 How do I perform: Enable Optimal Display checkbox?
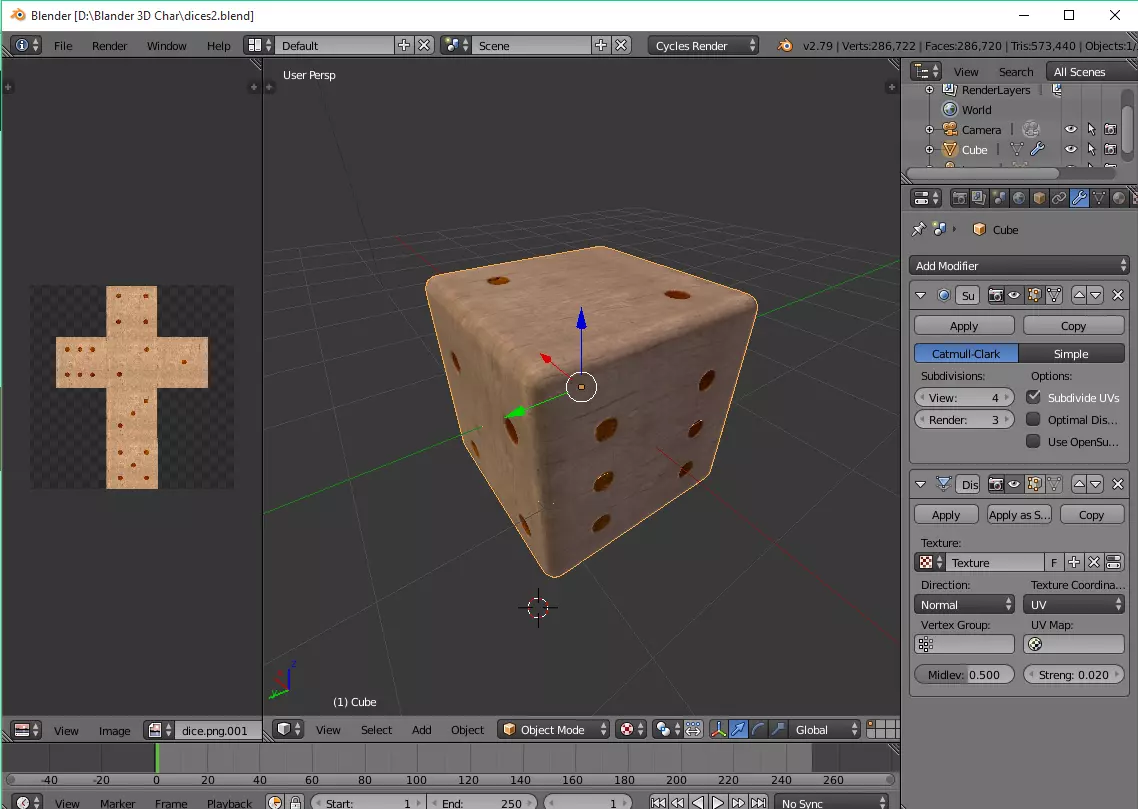[x=1033, y=419]
